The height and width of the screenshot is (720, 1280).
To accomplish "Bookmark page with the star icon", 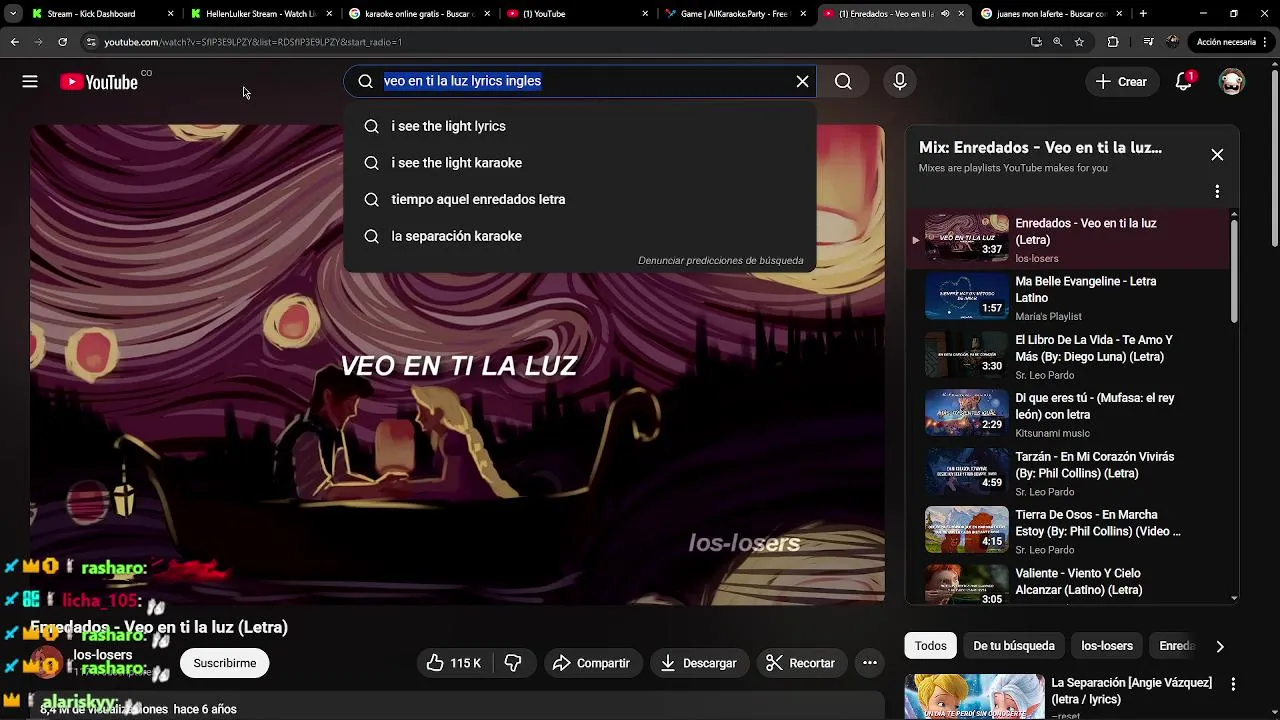I will coord(1079,42).
